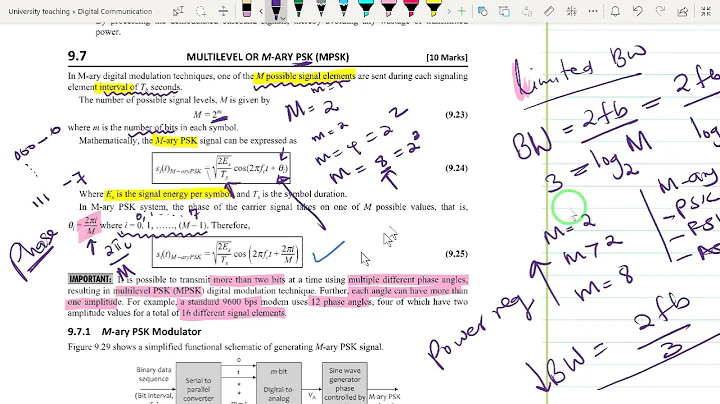The width and height of the screenshot is (720, 404).
Task: Click equation number (9.24)
Action: coord(456,168)
